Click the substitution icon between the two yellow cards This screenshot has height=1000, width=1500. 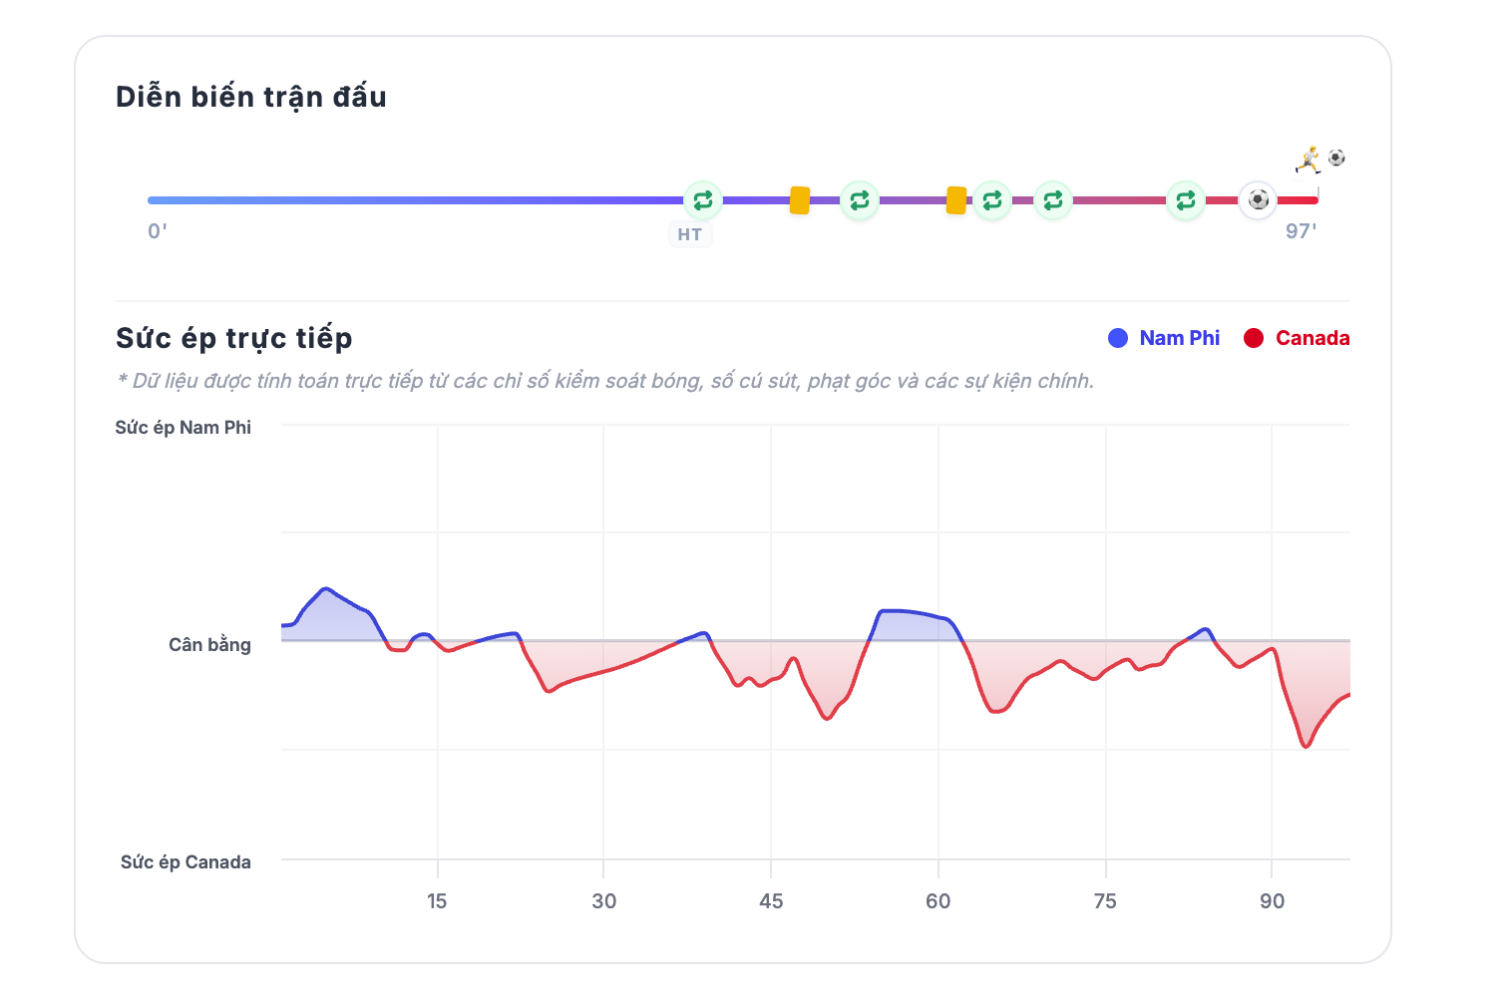pyautogui.click(x=859, y=201)
